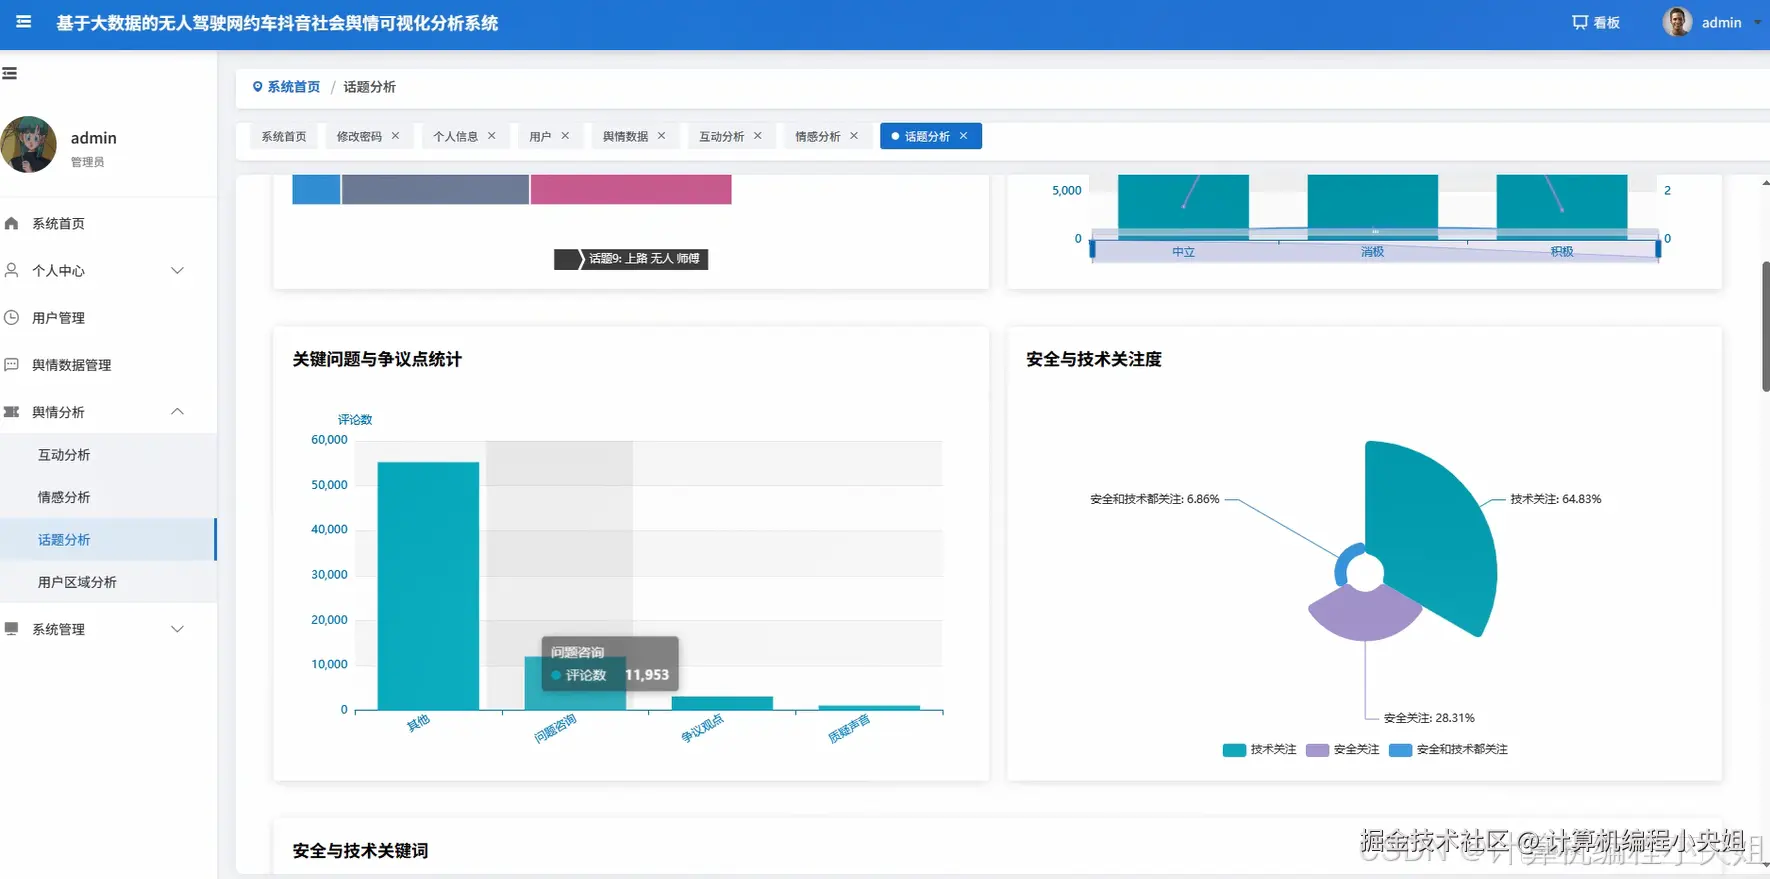Click the ticket icon beside 舆情分析

12,411
